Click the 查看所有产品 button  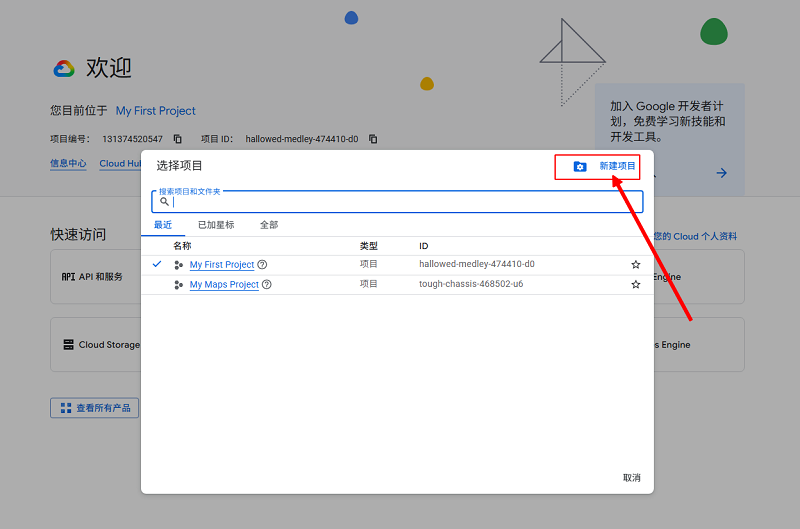pyautogui.click(x=94, y=408)
